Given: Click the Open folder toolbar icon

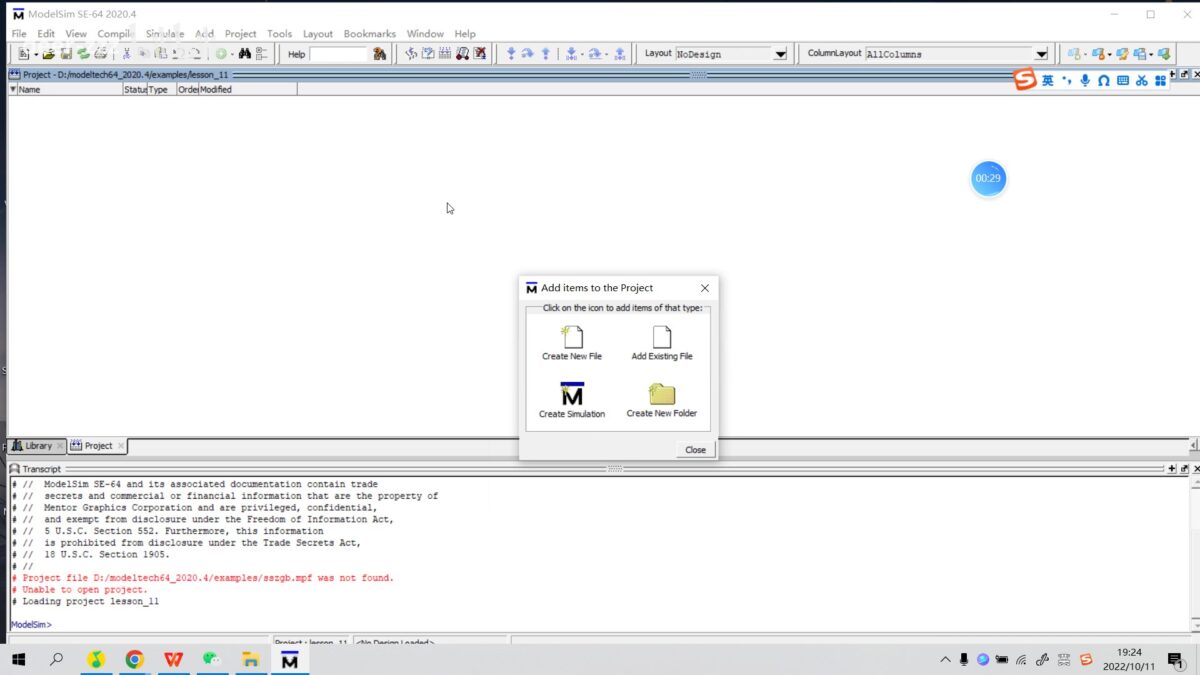Looking at the screenshot, I should (x=48, y=54).
